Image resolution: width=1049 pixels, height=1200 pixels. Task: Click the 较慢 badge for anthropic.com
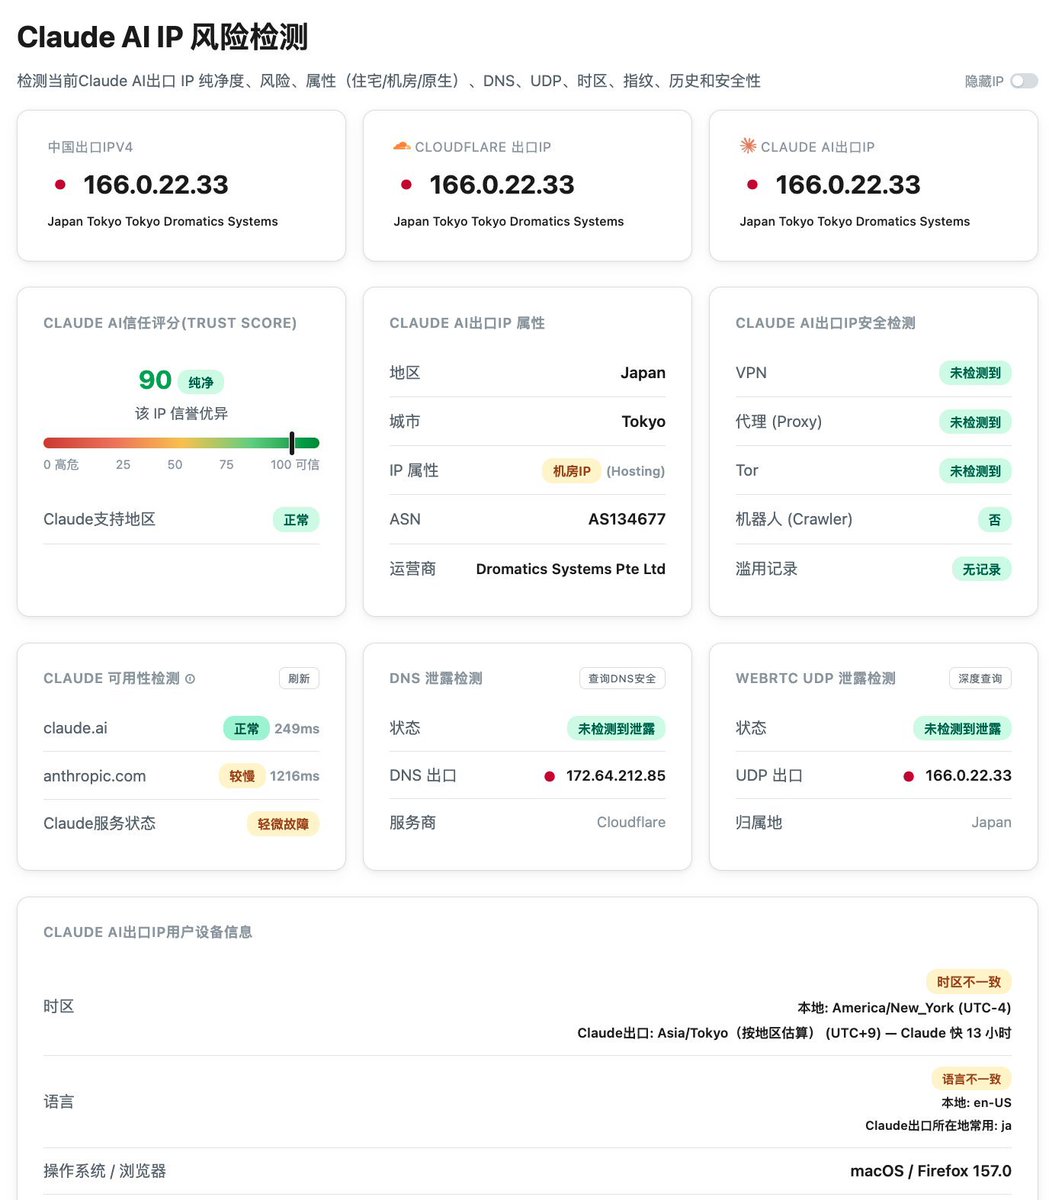point(242,776)
